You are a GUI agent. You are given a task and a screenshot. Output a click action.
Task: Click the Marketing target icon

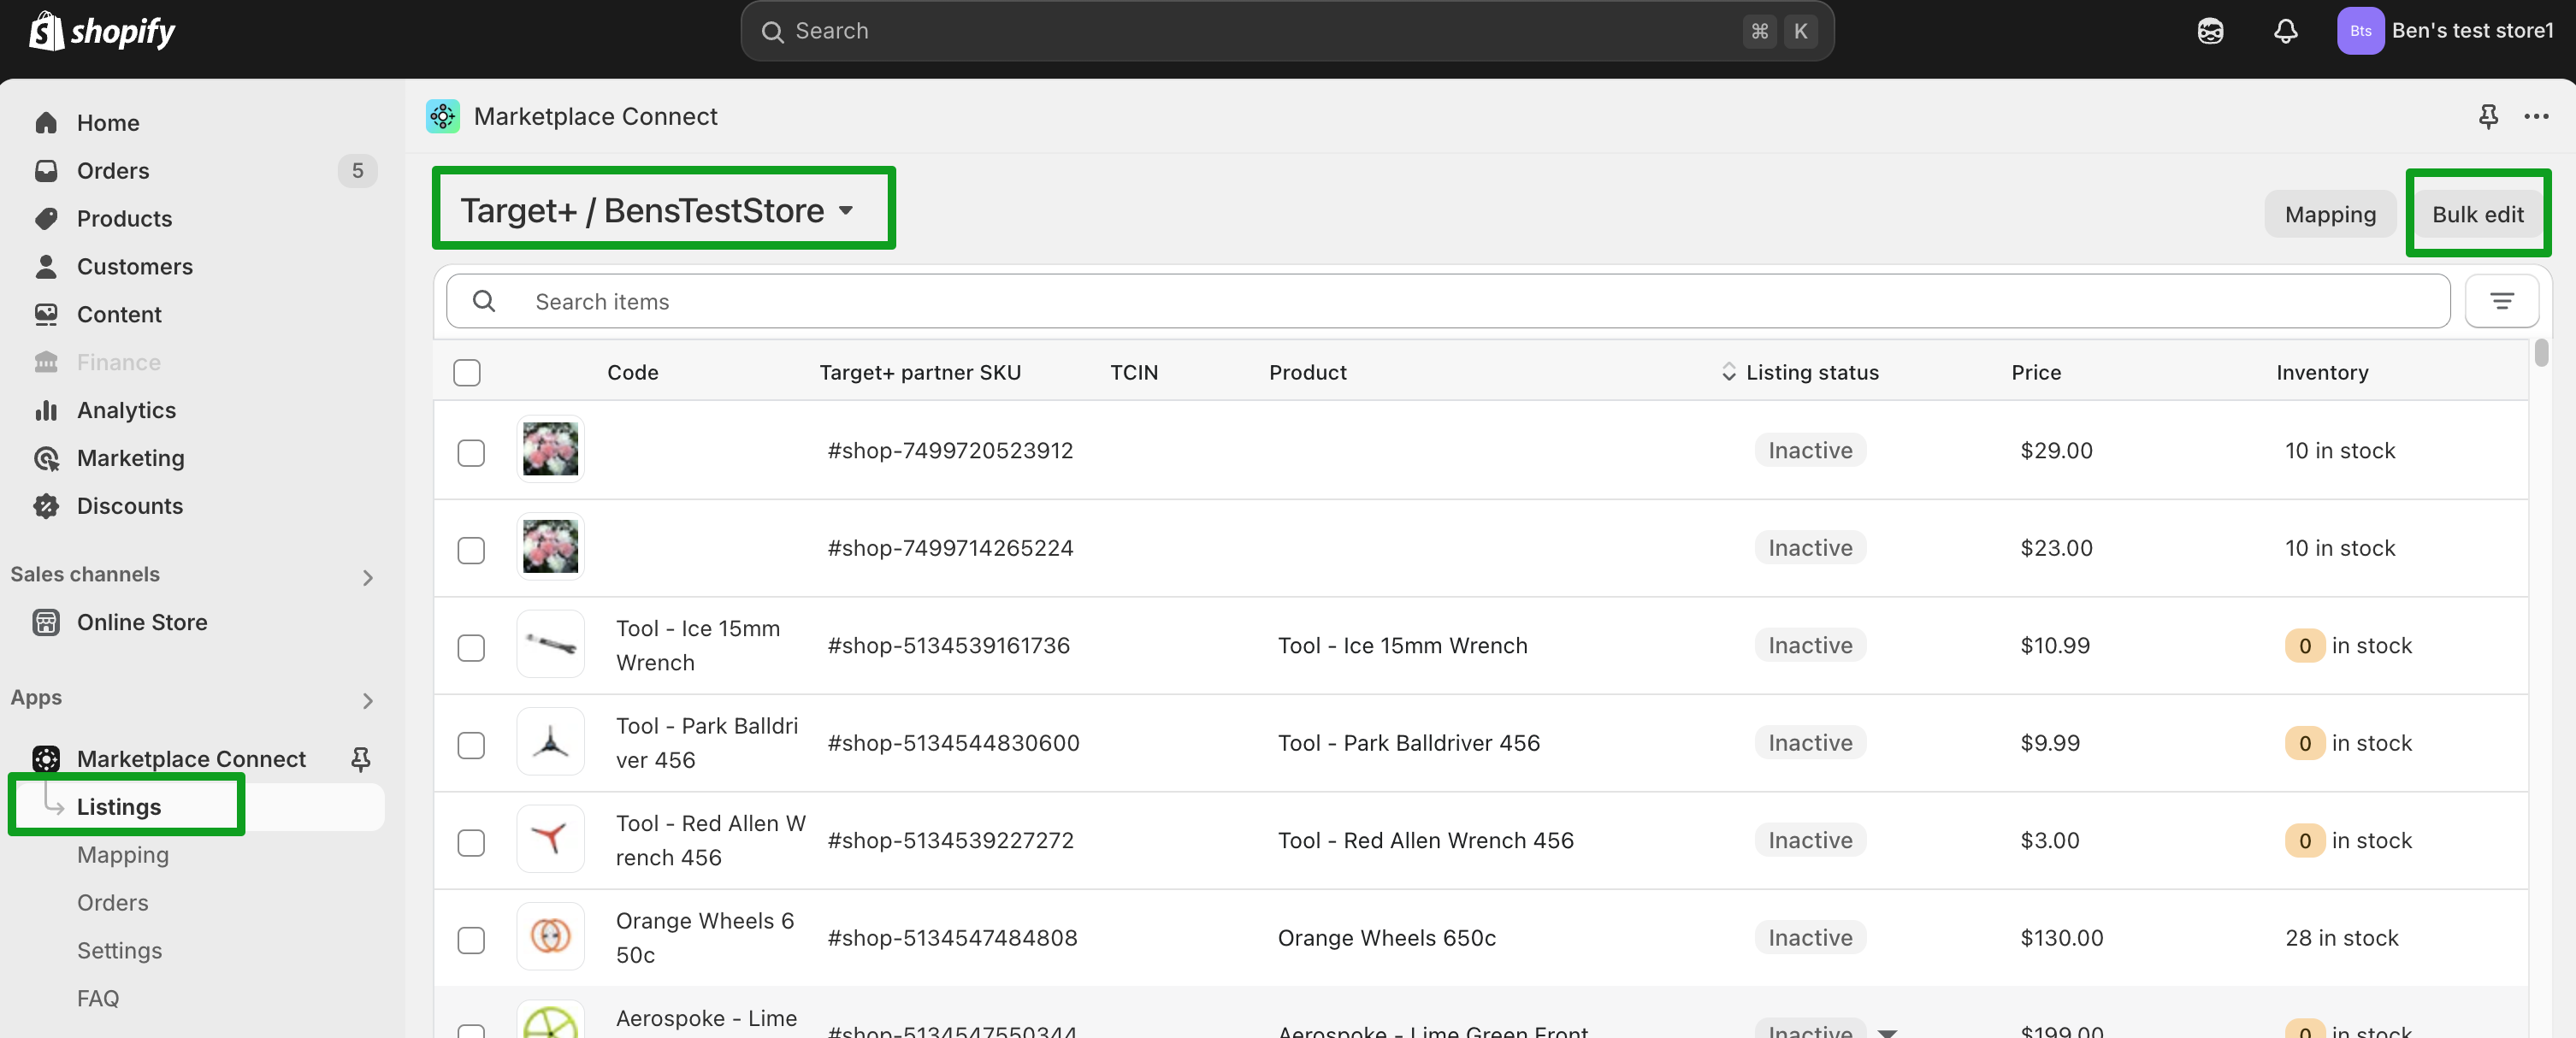coord(46,458)
